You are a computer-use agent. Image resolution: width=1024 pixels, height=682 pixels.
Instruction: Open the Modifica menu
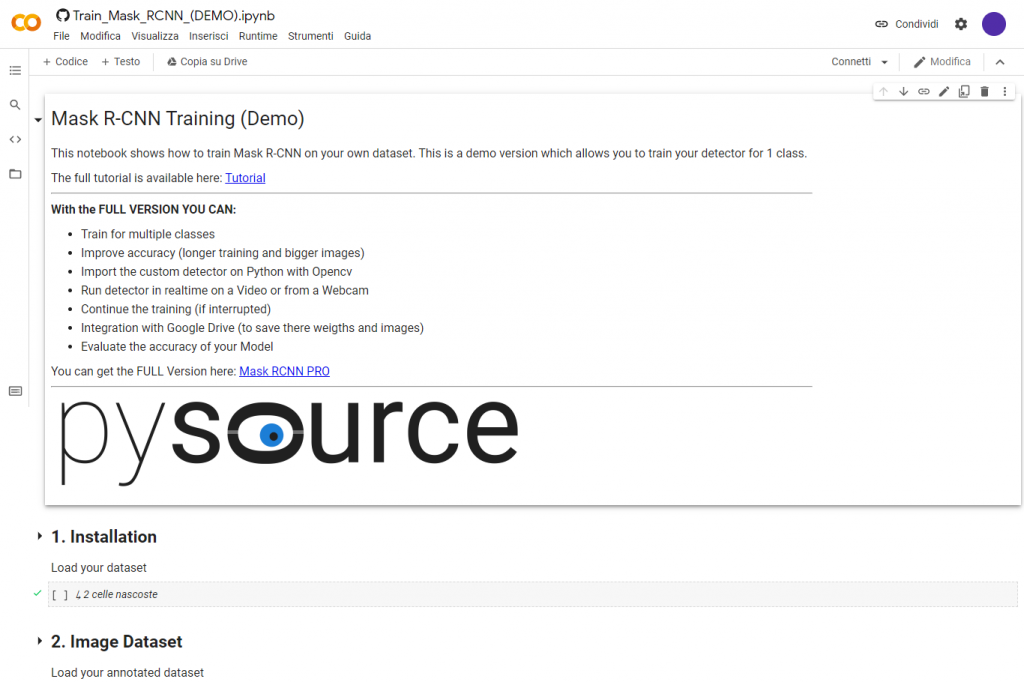(x=101, y=36)
